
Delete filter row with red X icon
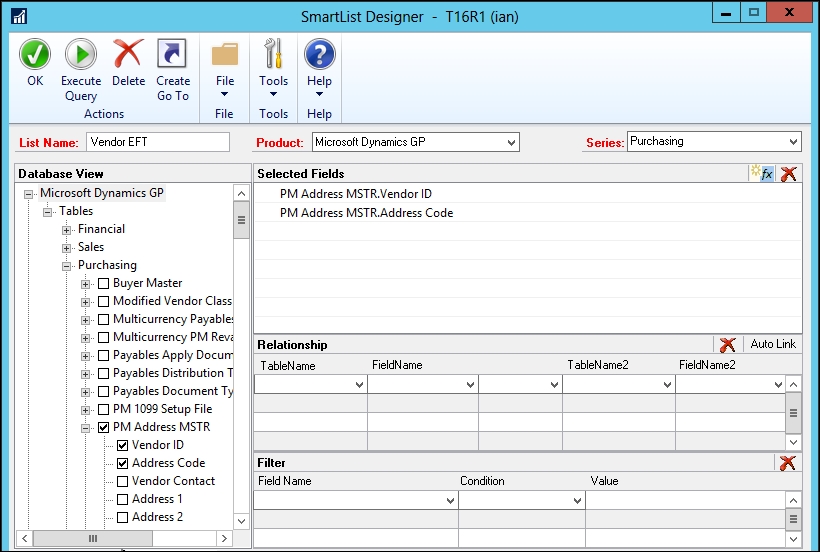(x=788, y=463)
